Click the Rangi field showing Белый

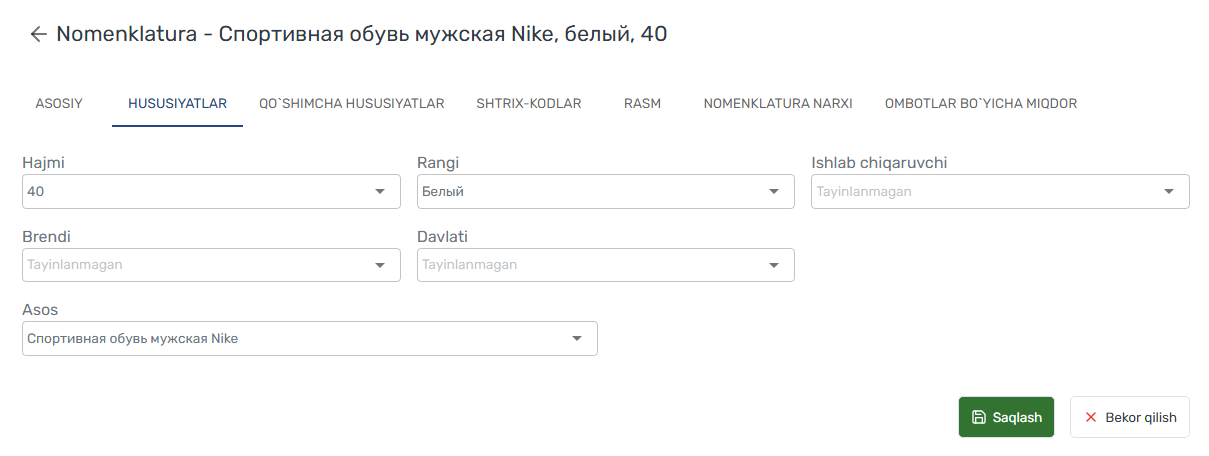[x=606, y=192]
